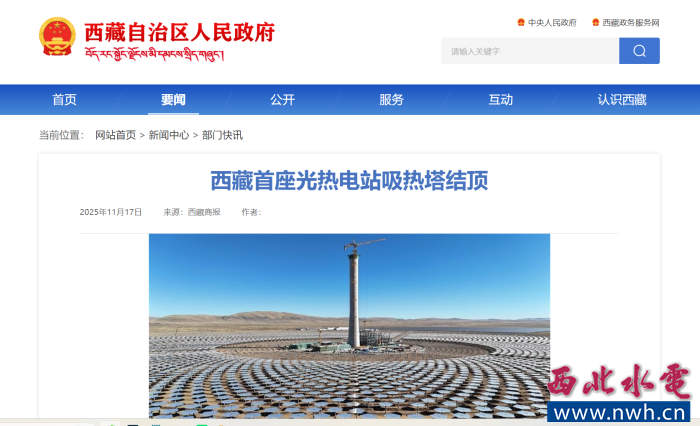Click the 西藏自治区人民政府 site title

[x=179, y=33]
